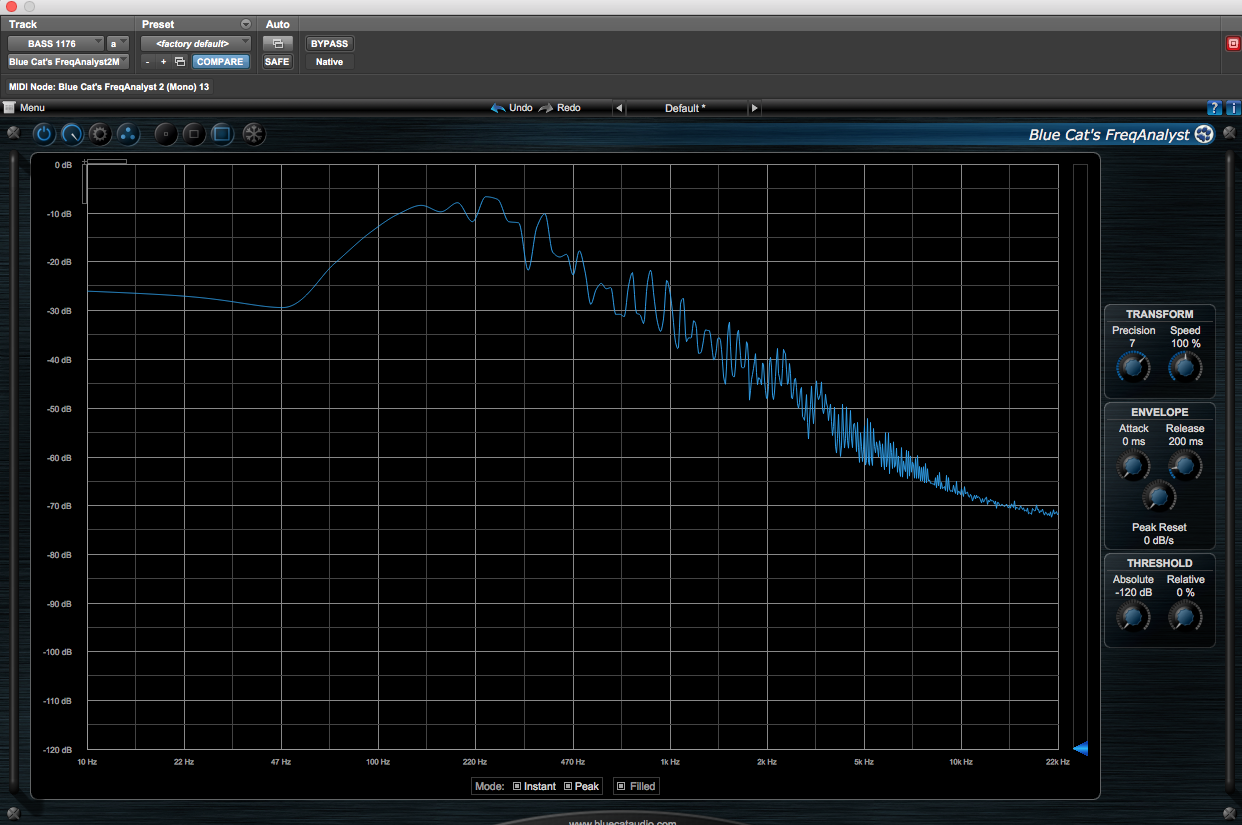Click the Peak Reset knob
The height and width of the screenshot is (825, 1242).
1159,495
